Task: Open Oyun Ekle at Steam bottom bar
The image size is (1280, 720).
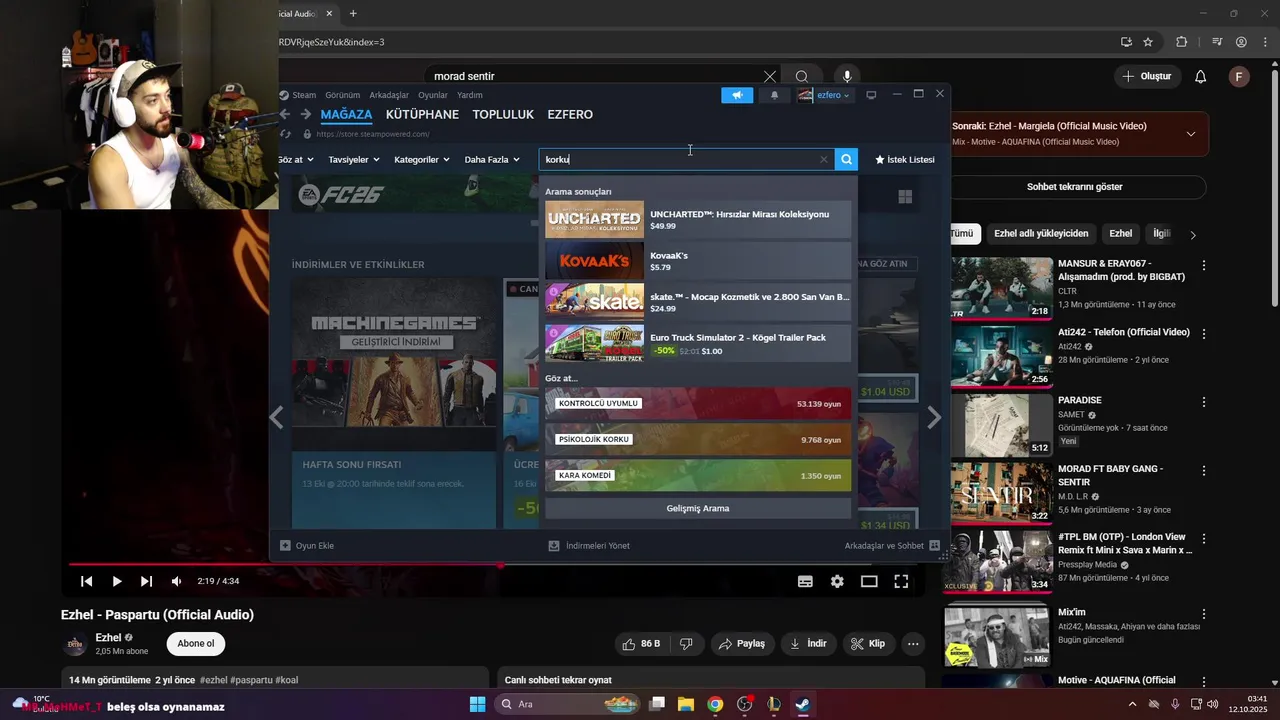Action: (307, 546)
